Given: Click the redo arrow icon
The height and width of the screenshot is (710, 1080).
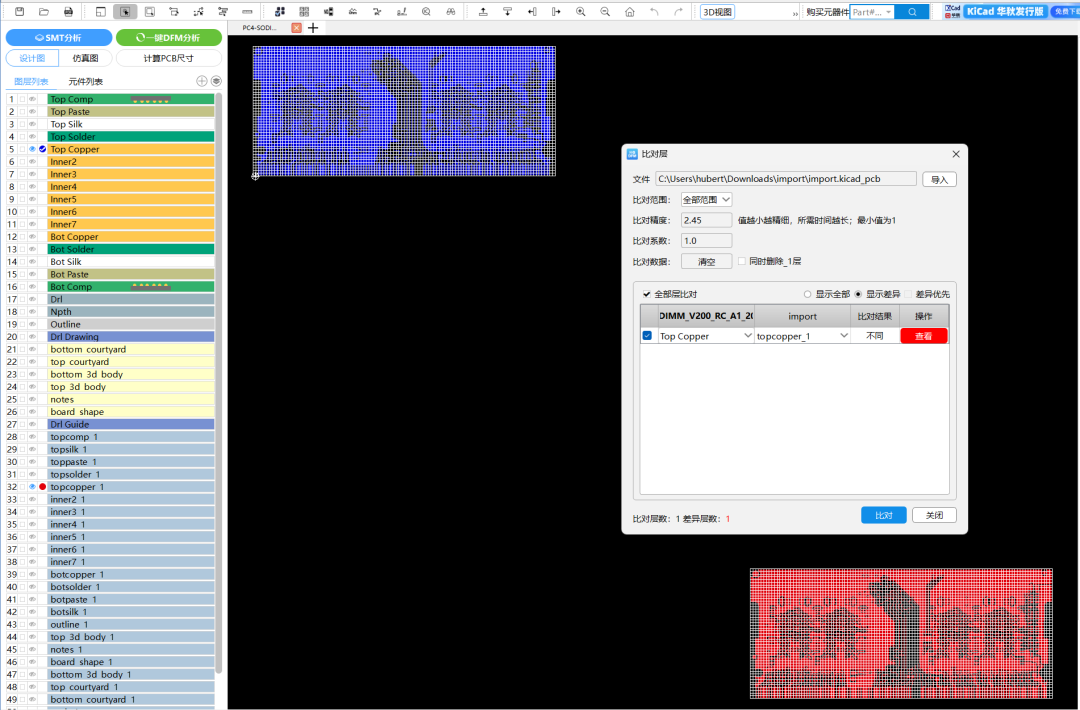Looking at the screenshot, I should pos(678,12).
